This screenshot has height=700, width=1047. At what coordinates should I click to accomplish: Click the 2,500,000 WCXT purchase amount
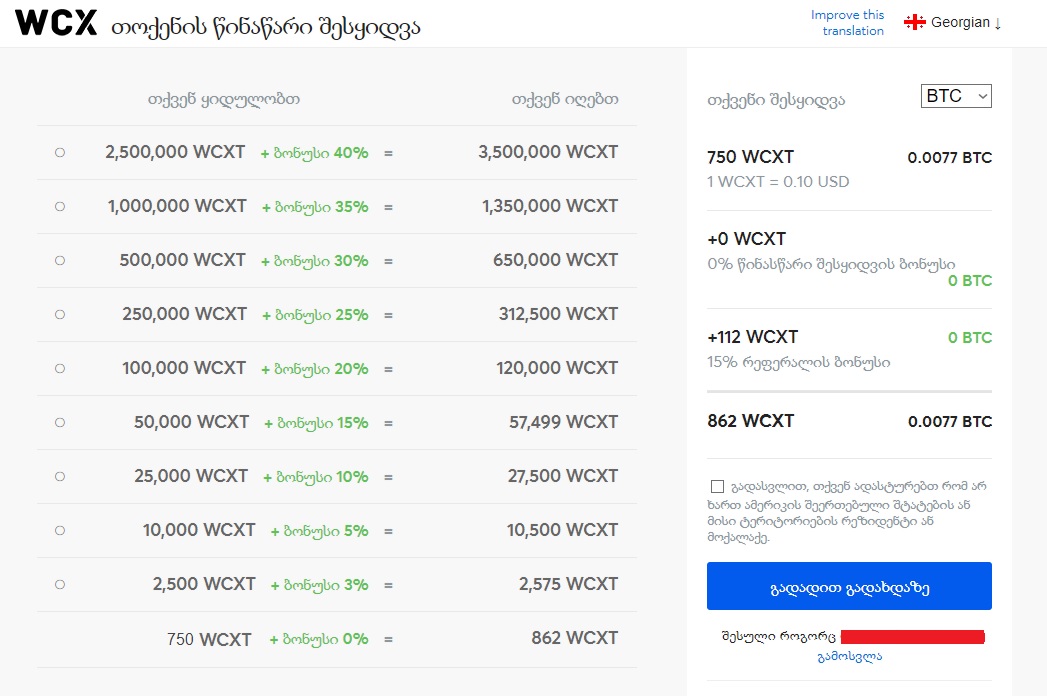click(x=175, y=152)
